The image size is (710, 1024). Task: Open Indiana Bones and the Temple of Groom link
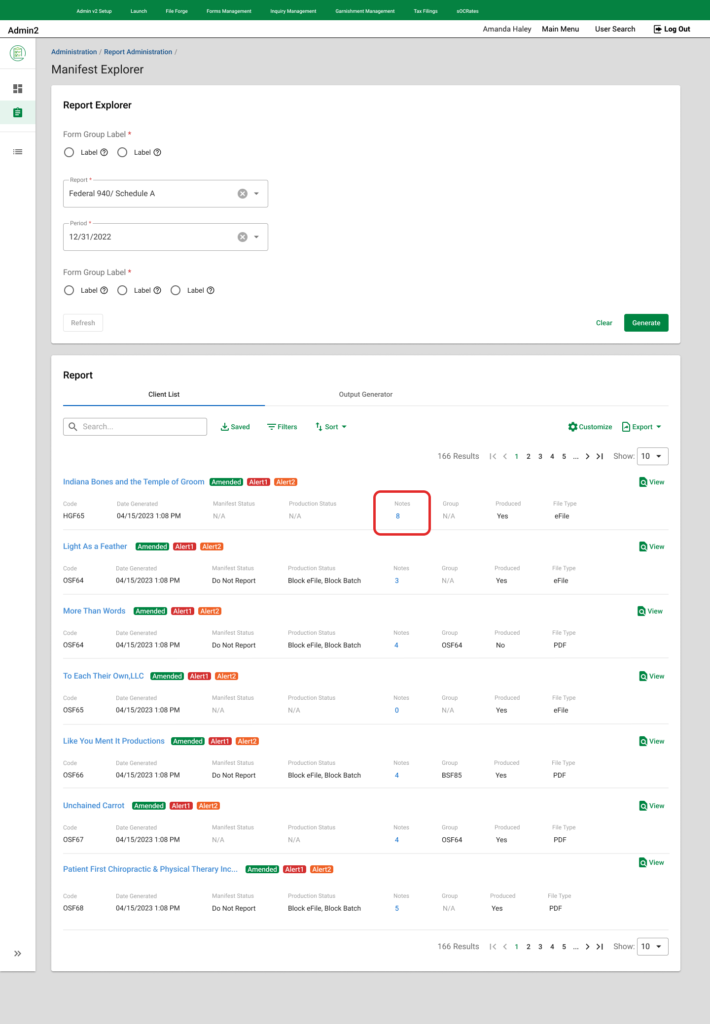[x=133, y=482]
